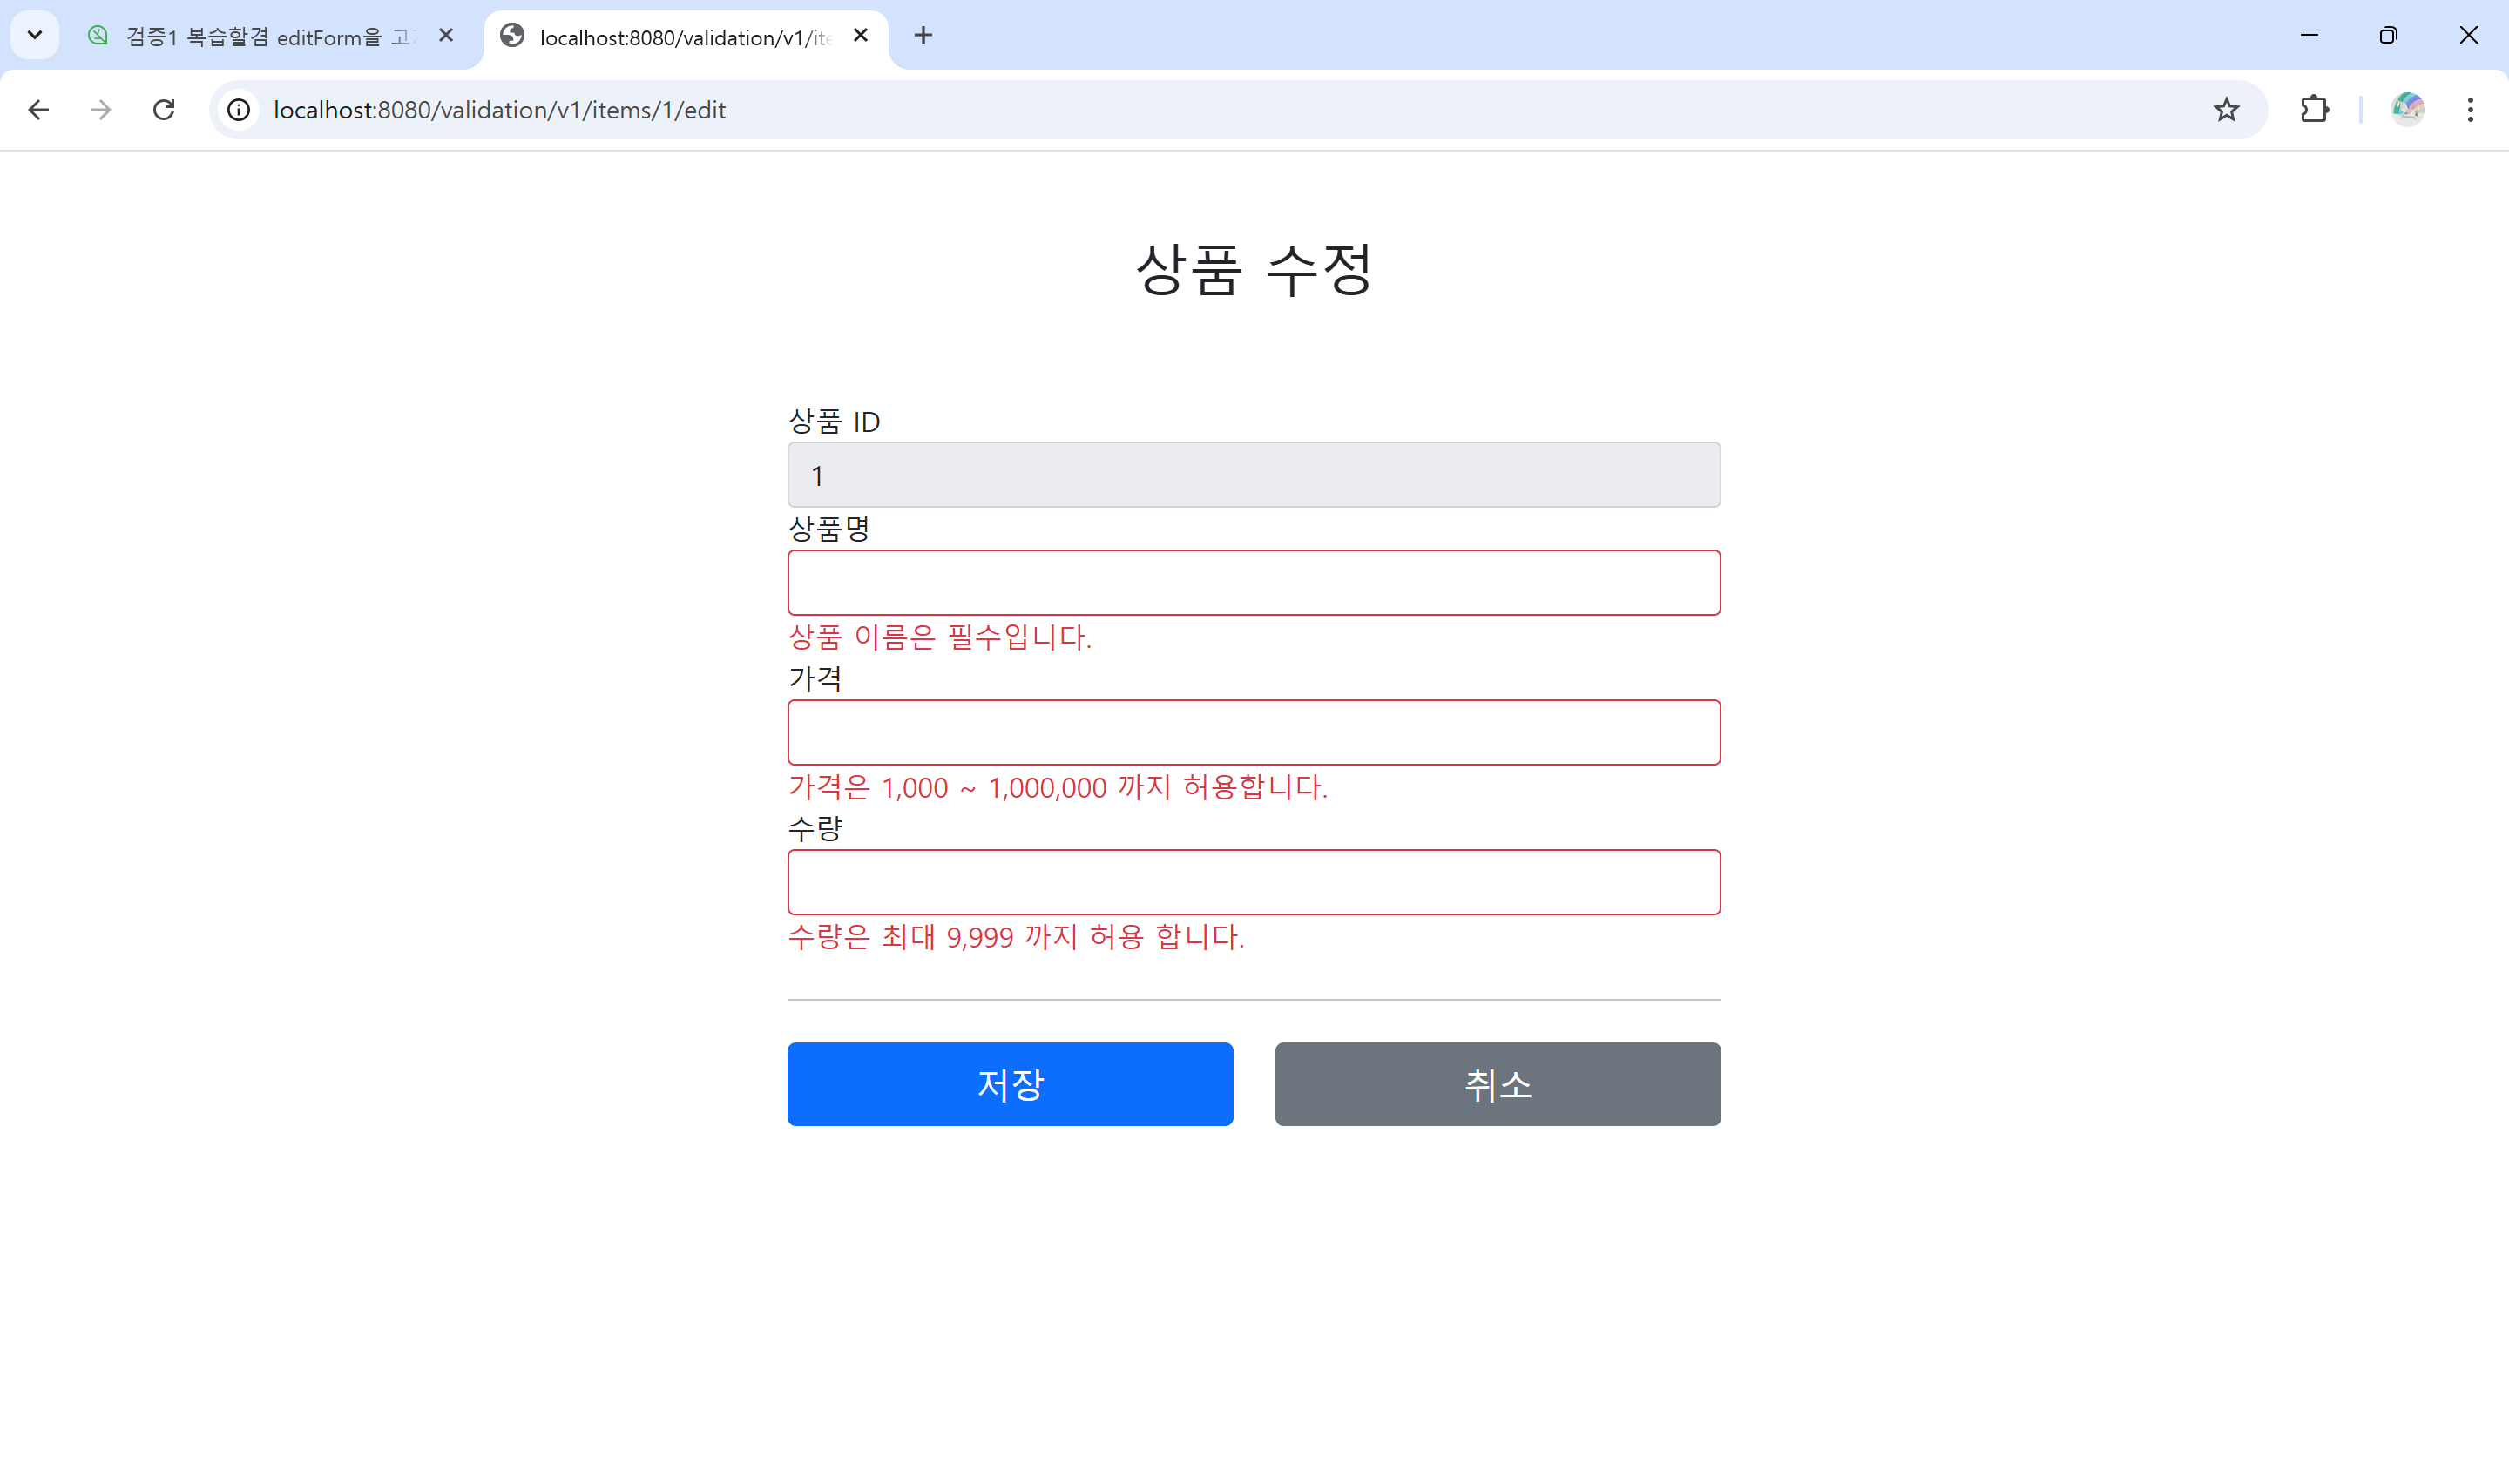Open the Chrome three-dot menu
The height and width of the screenshot is (1484, 2509).
pos(2470,110)
